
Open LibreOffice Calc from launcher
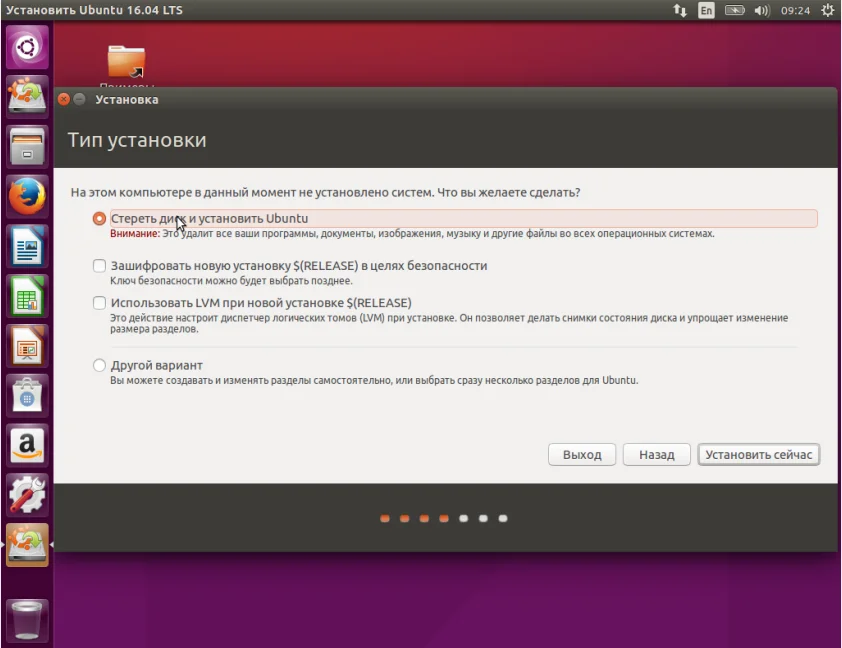tap(27, 296)
